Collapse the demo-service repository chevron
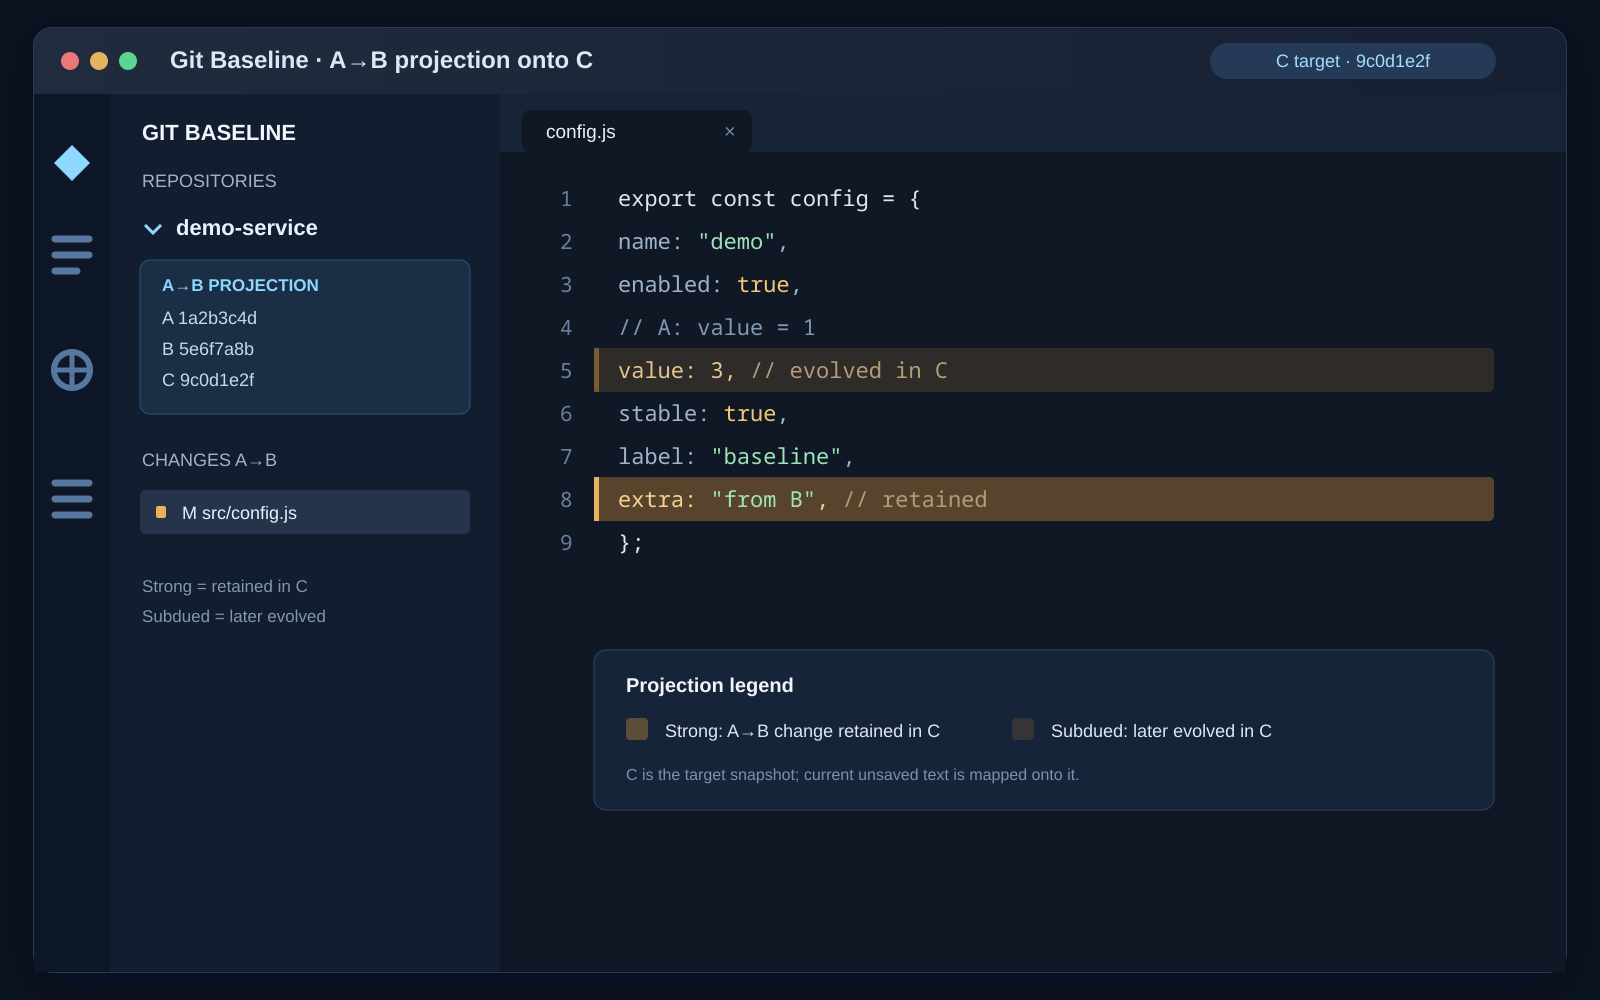Viewport: 1600px width, 1000px height. coord(153,229)
